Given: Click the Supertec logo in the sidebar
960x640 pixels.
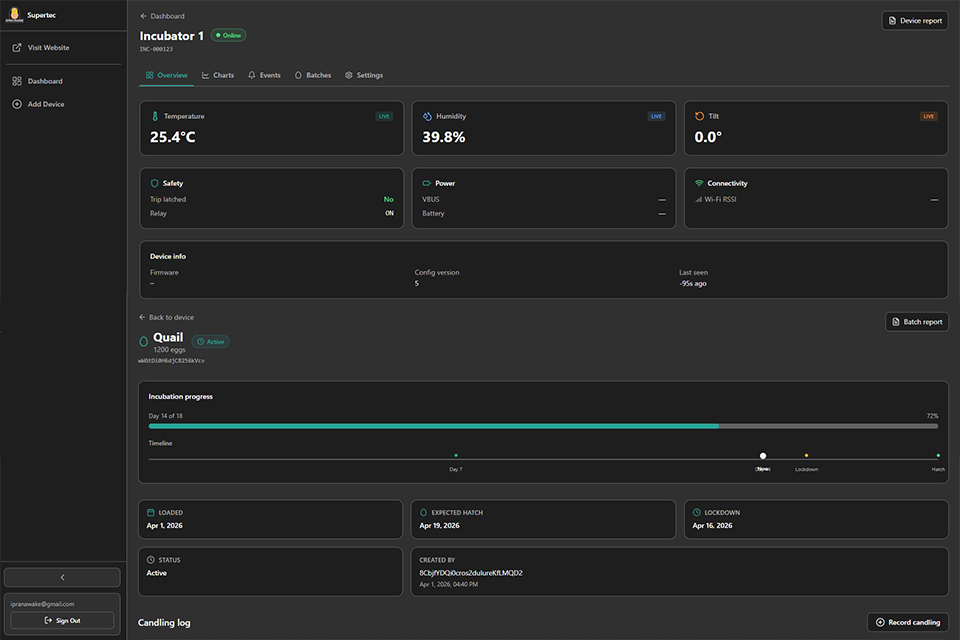Looking at the screenshot, I should point(14,15).
